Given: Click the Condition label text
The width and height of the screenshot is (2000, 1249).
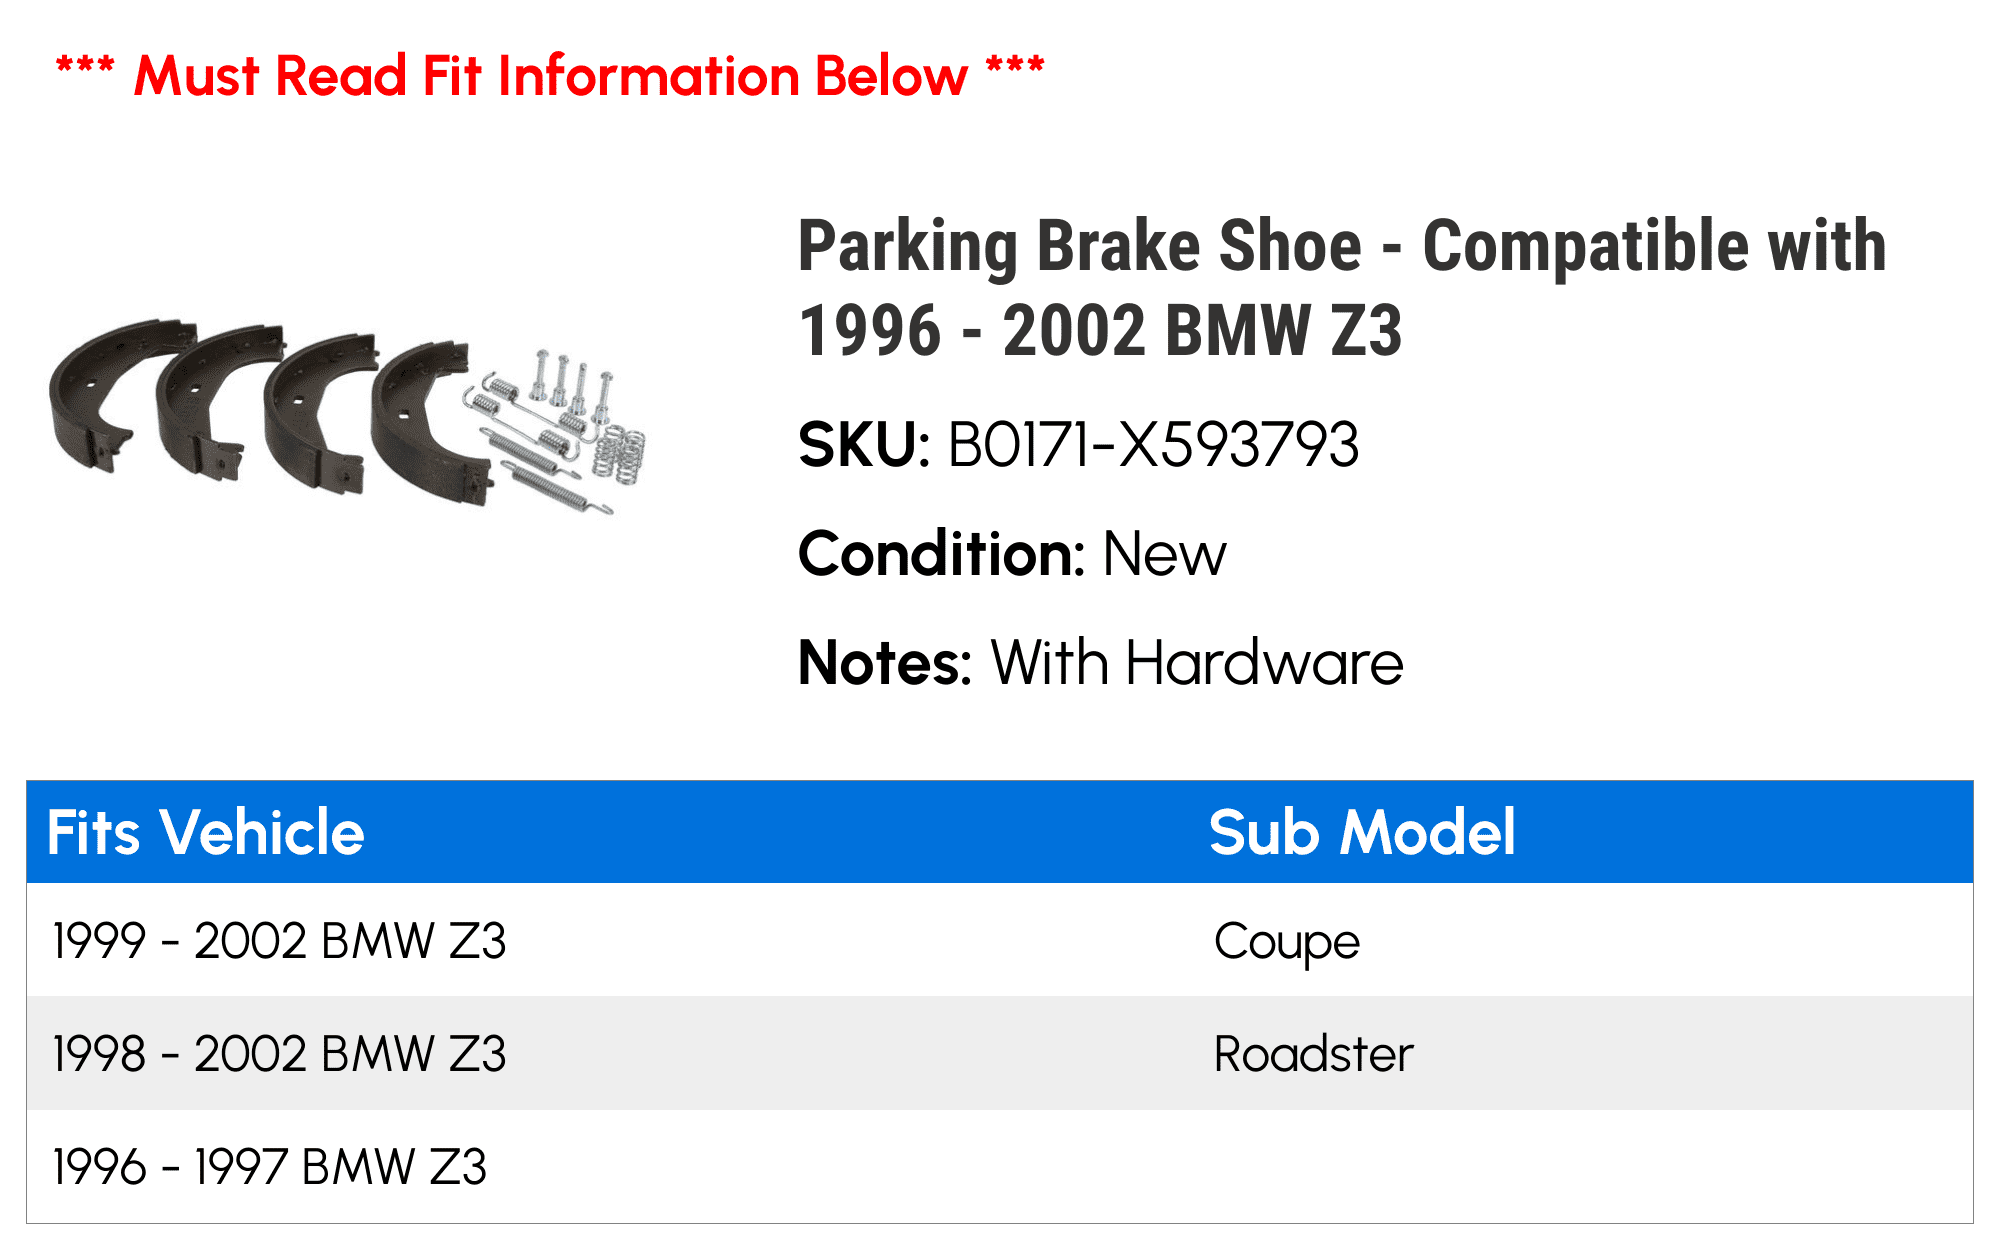Looking at the screenshot, I should 941,554.
